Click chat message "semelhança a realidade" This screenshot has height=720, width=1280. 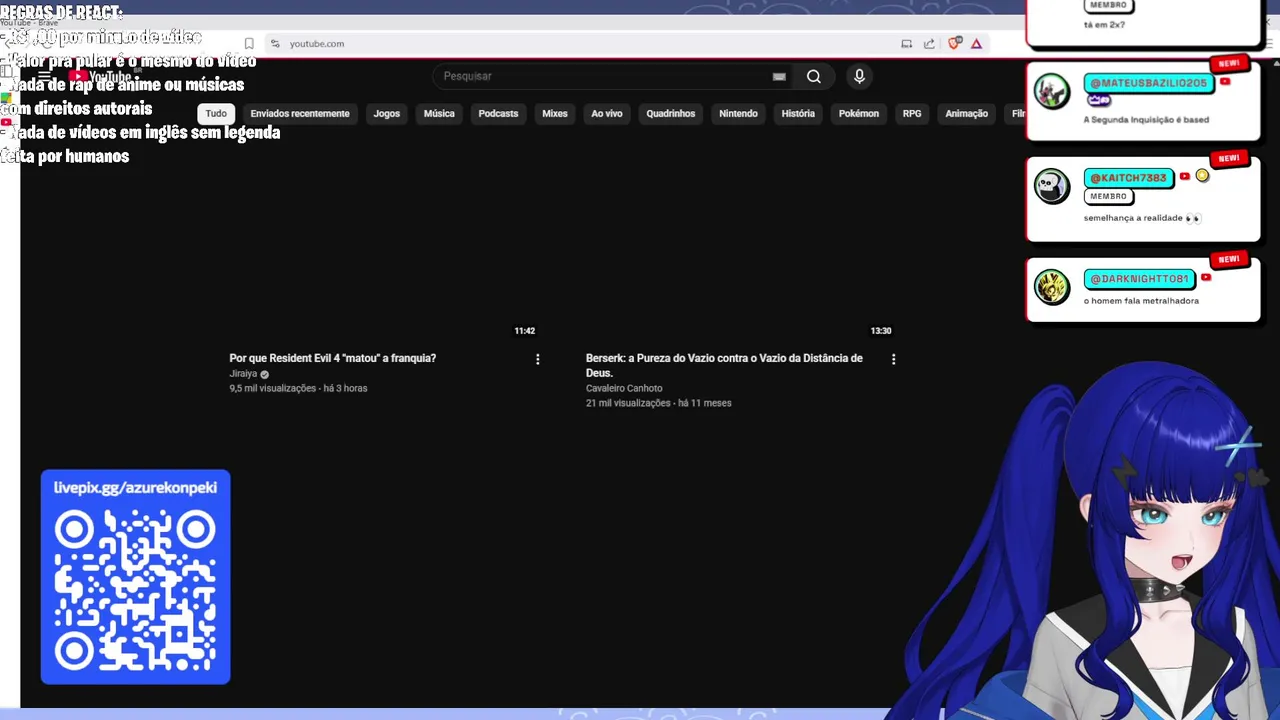click(1142, 218)
